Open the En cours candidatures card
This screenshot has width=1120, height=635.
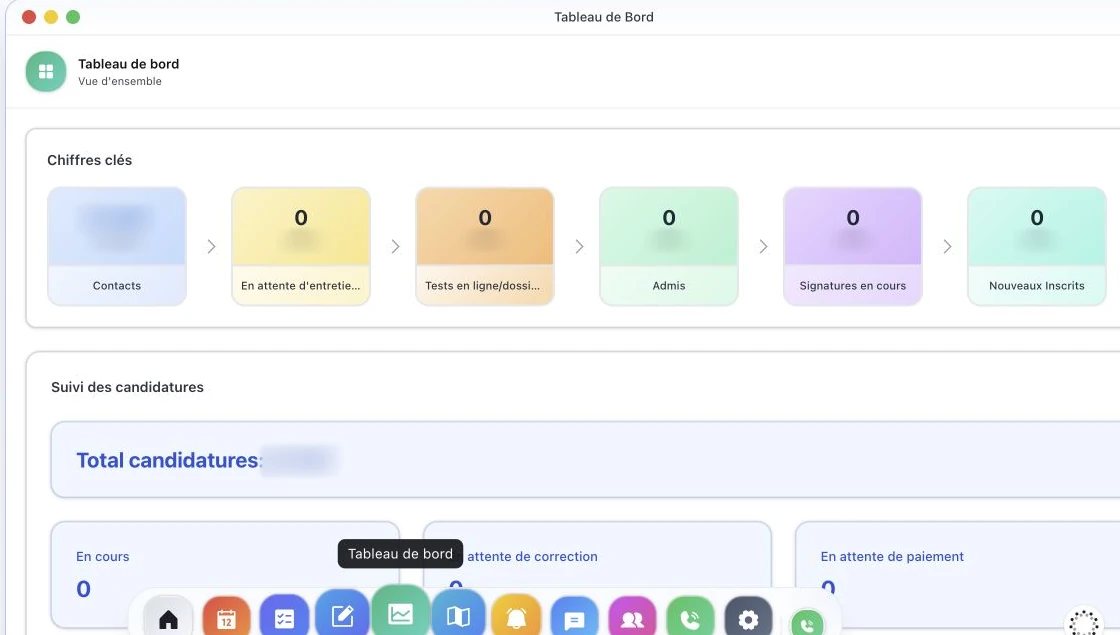(225, 575)
